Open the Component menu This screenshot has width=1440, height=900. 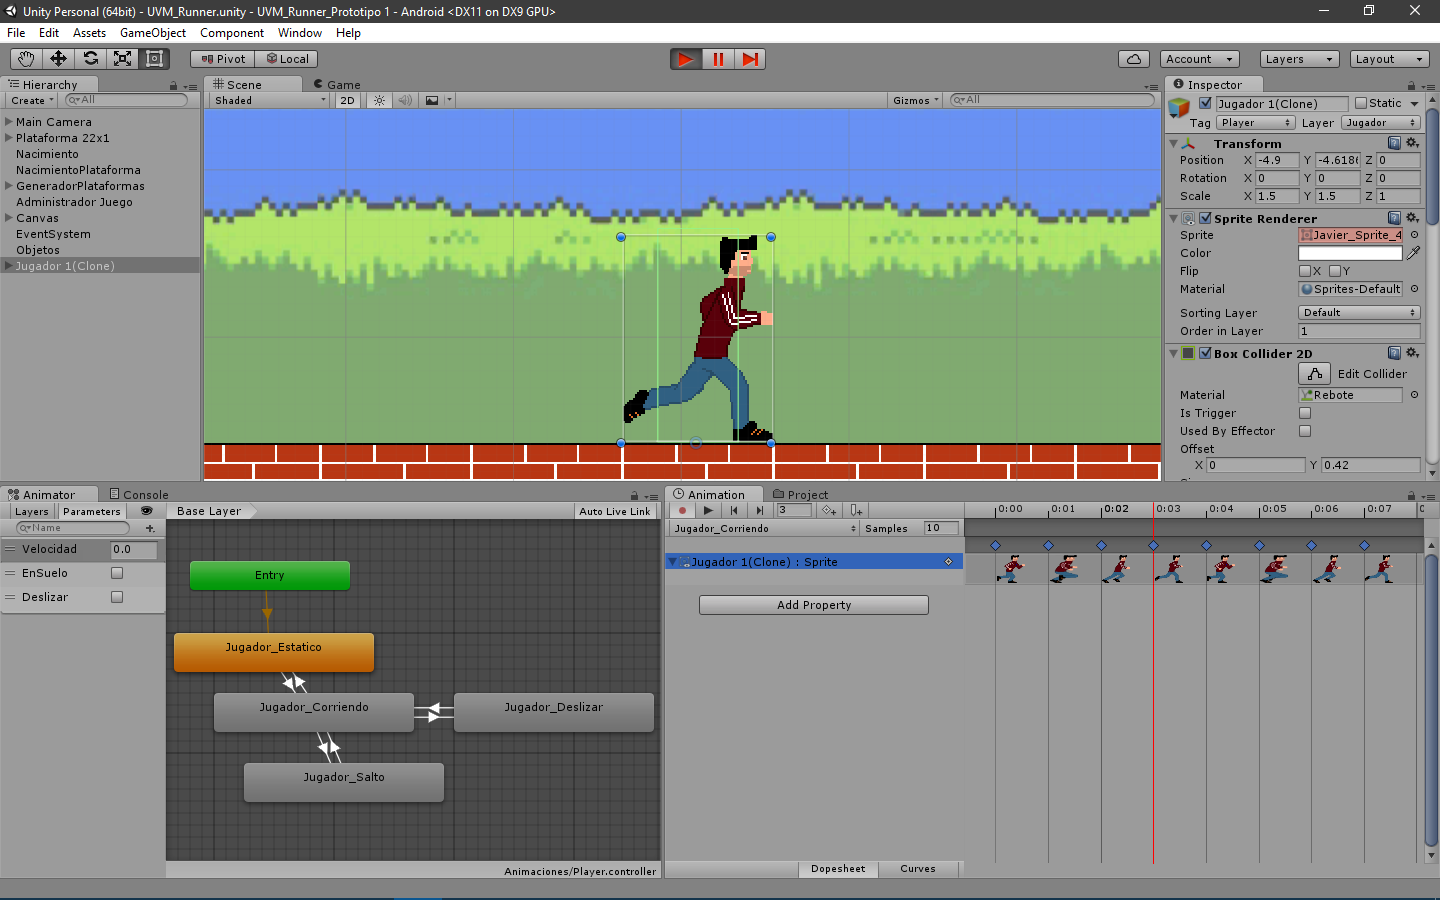point(232,33)
